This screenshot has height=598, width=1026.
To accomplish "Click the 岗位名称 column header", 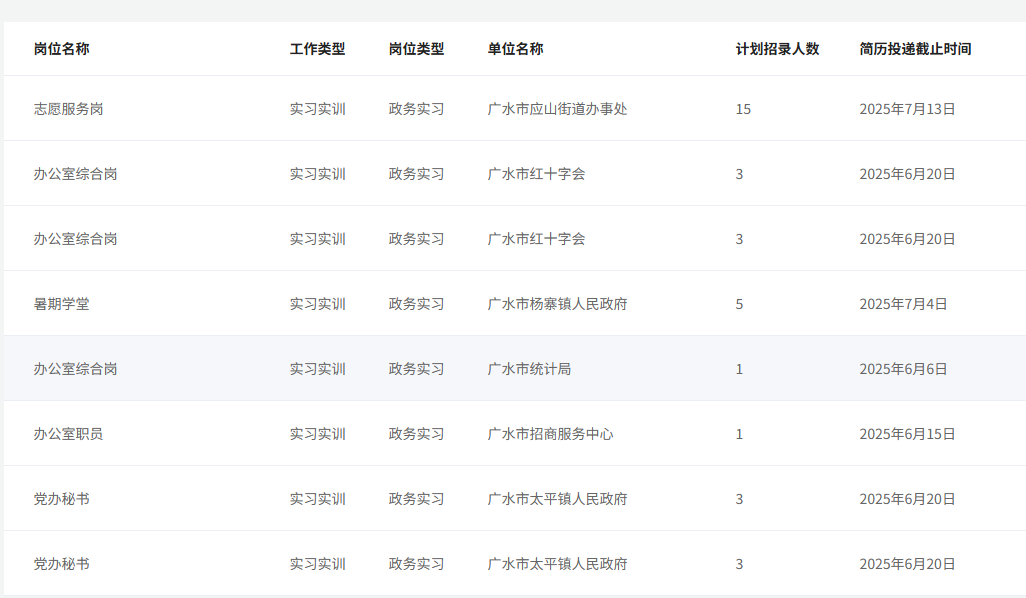I will pos(62,48).
